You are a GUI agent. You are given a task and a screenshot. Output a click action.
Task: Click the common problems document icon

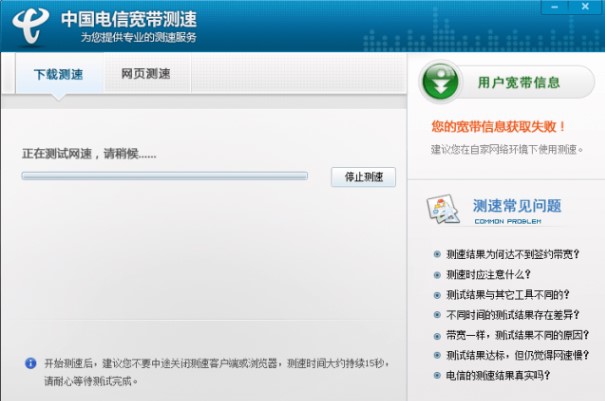[443, 209]
